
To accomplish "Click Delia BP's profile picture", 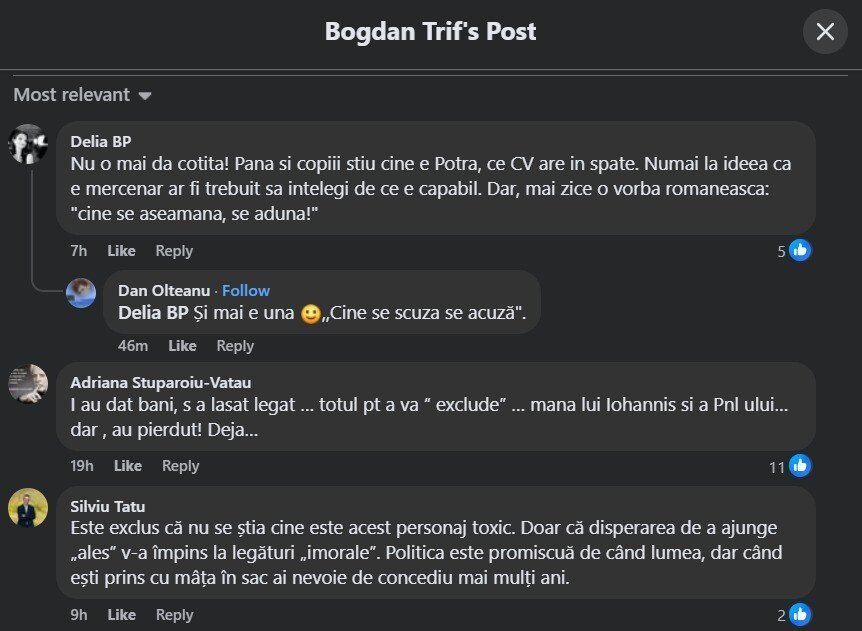I will click(28, 144).
